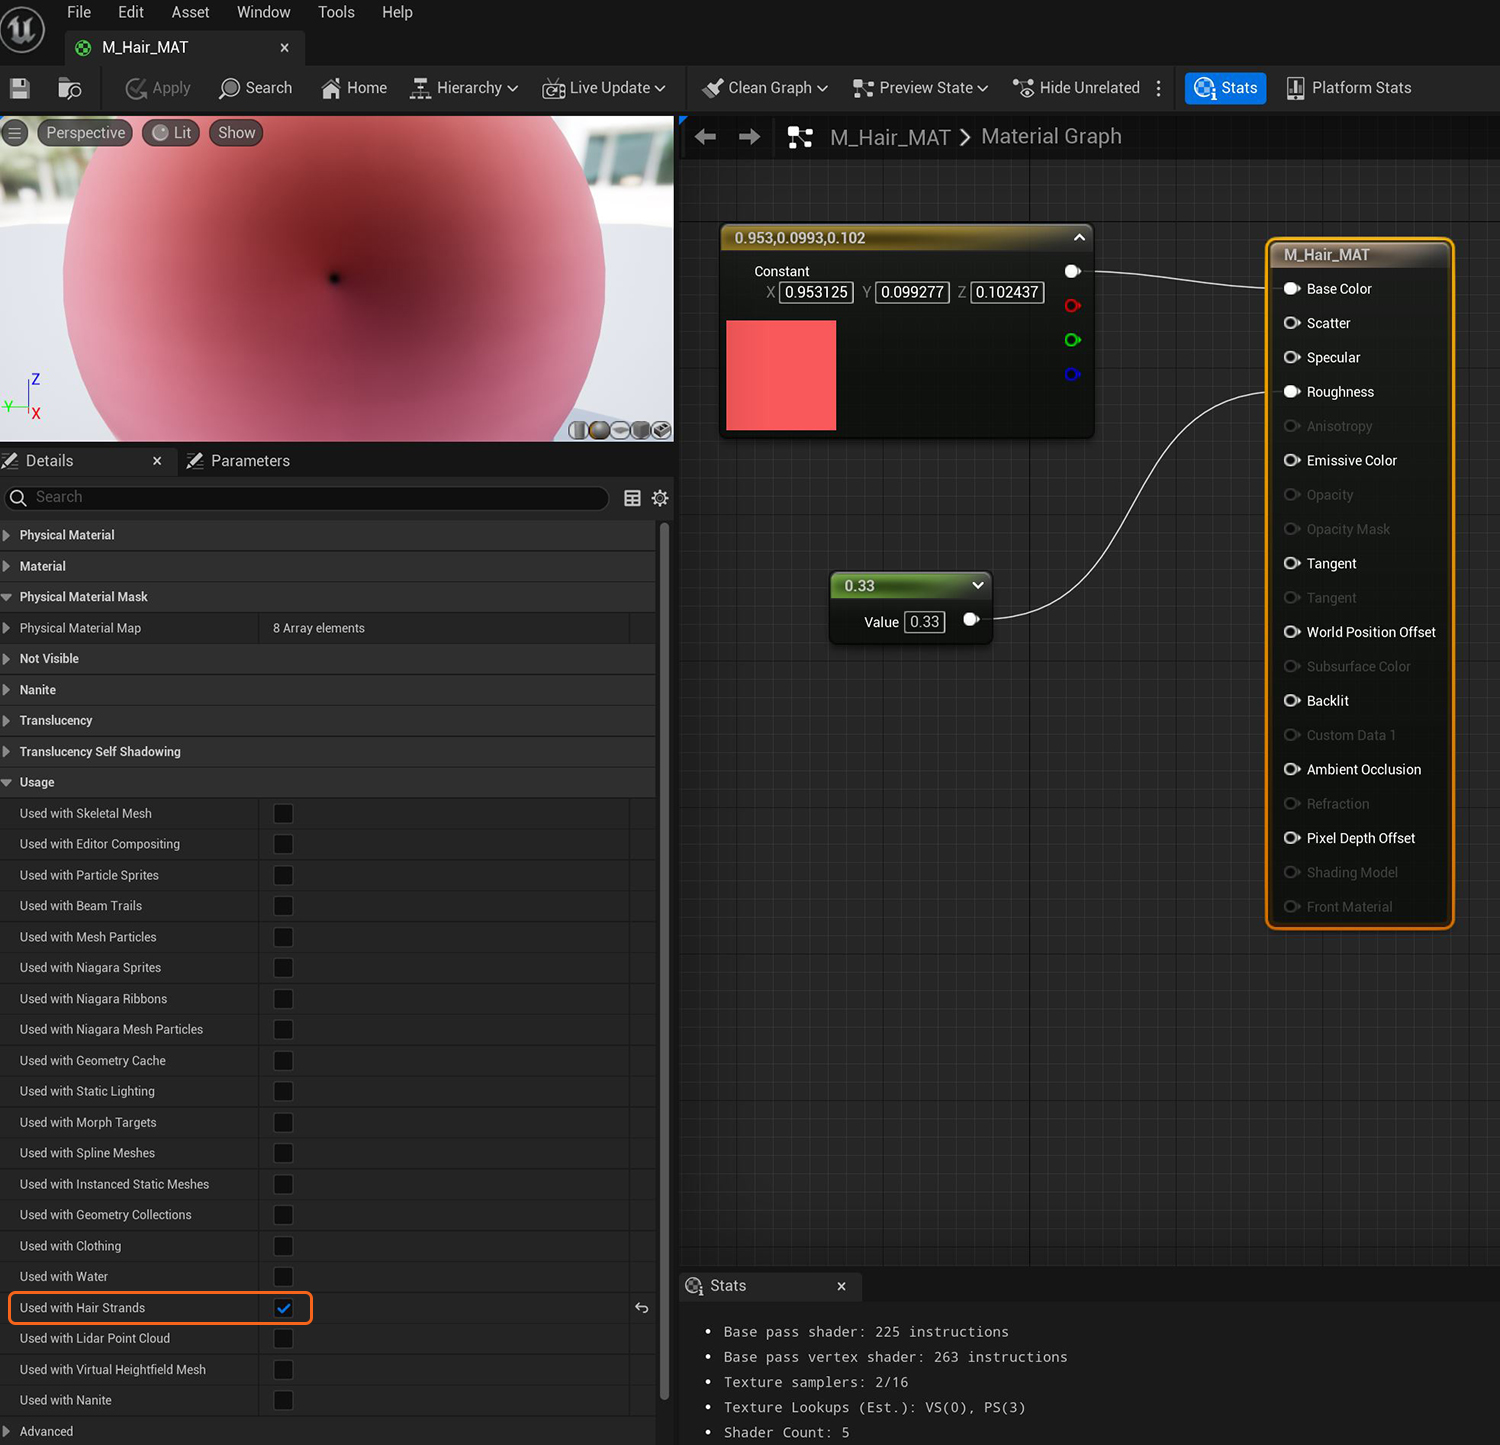Collapse the Physical Material Mask section

click(x=7, y=597)
